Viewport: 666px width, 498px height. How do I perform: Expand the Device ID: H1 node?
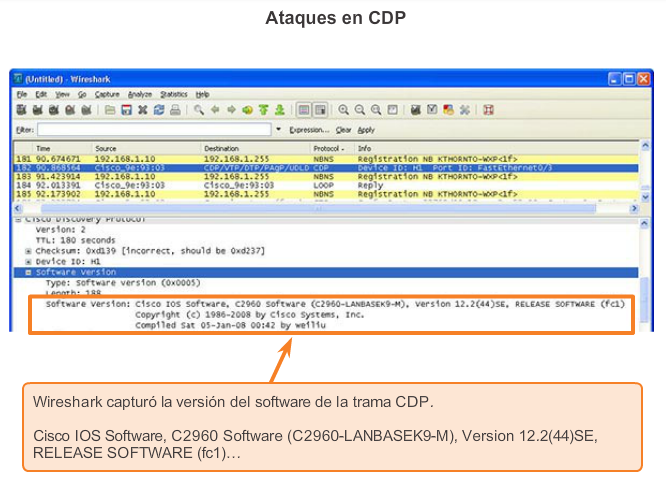pyautogui.click(x=28, y=262)
